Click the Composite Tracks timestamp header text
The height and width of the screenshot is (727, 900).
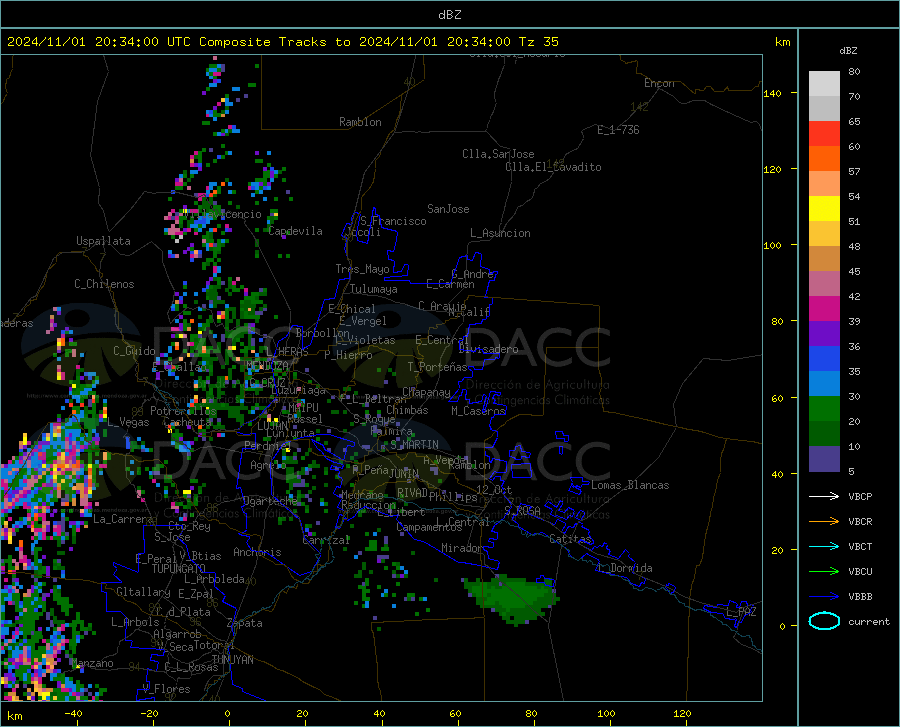(x=282, y=42)
